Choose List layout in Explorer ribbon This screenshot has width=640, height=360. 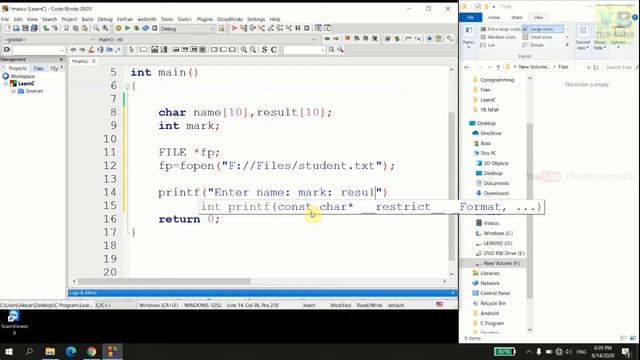tap(488, 45)
